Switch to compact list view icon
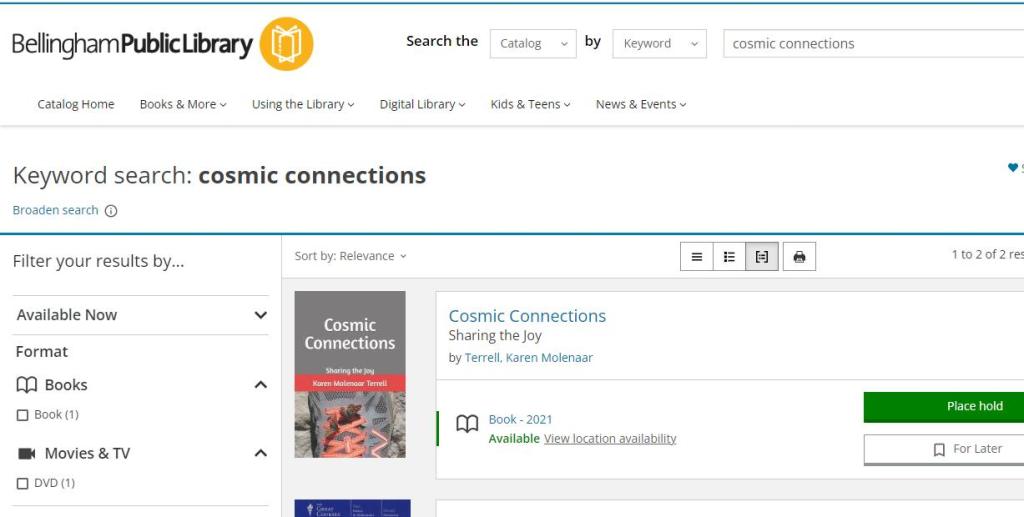The width and height of the screenshot is (1024, 517). (x=697, y=257)
